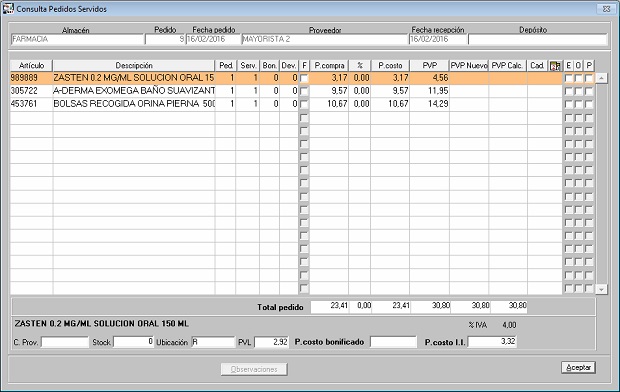620x392 pixels.
Task: Sort by the Artículo column header
Action: [31, 66]
